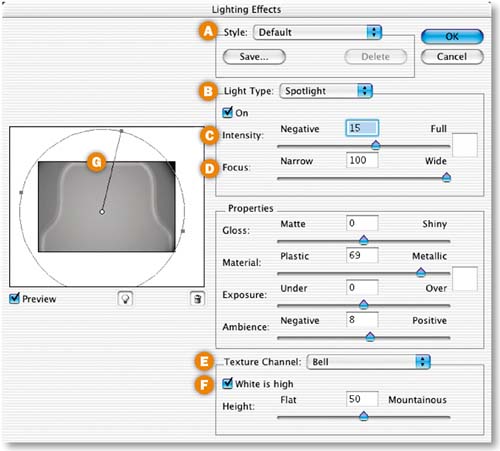Screen dimensions: 500x451
Task: Click the Height slider handle
Action: (x=364, y=416)
